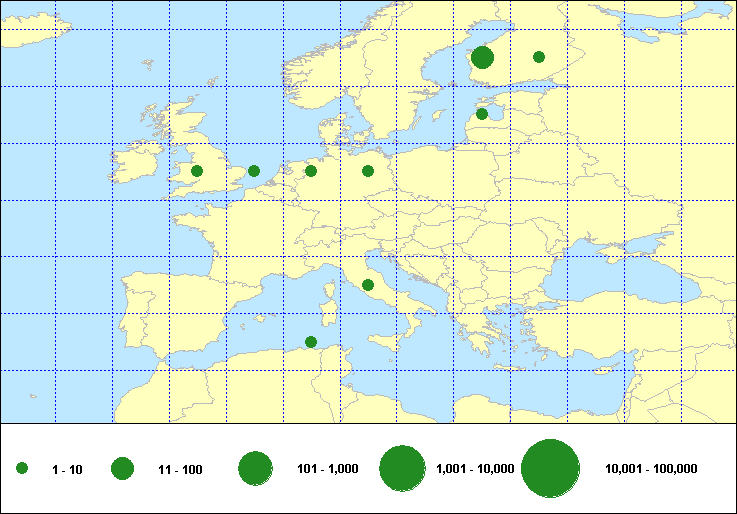Select the legend circle for 11 - 100
This screenshot has width=737, height=514.
click(x=123, y=469)
